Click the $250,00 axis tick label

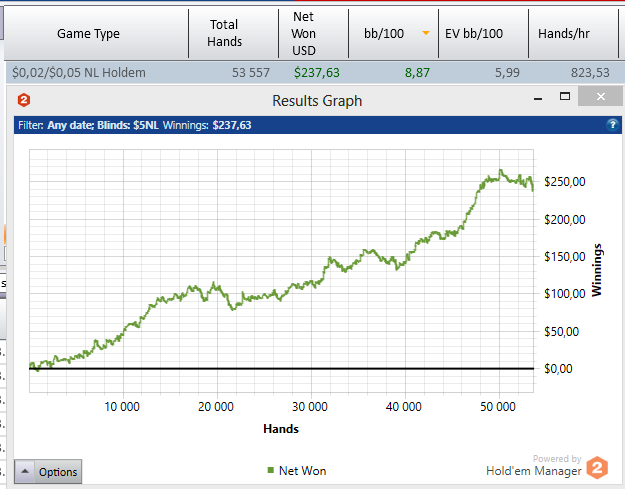565,182
